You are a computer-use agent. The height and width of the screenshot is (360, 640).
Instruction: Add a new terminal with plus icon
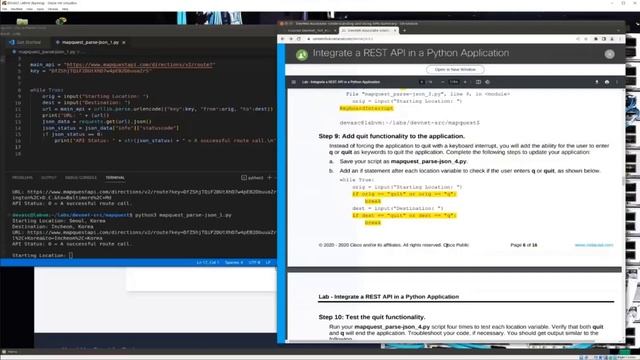(269, 178)
